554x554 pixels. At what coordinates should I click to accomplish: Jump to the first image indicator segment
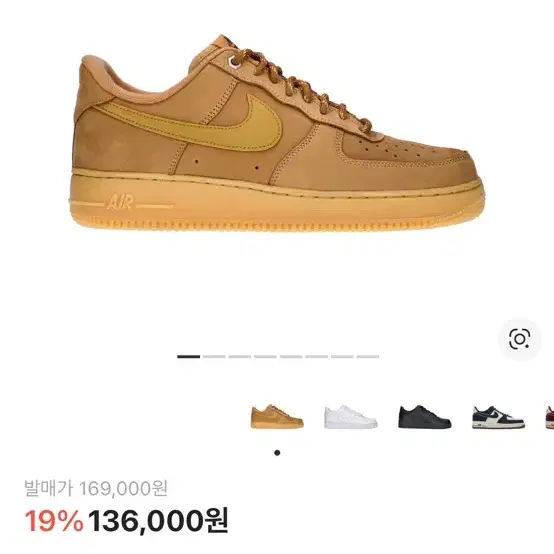click(x=188, y=356)
